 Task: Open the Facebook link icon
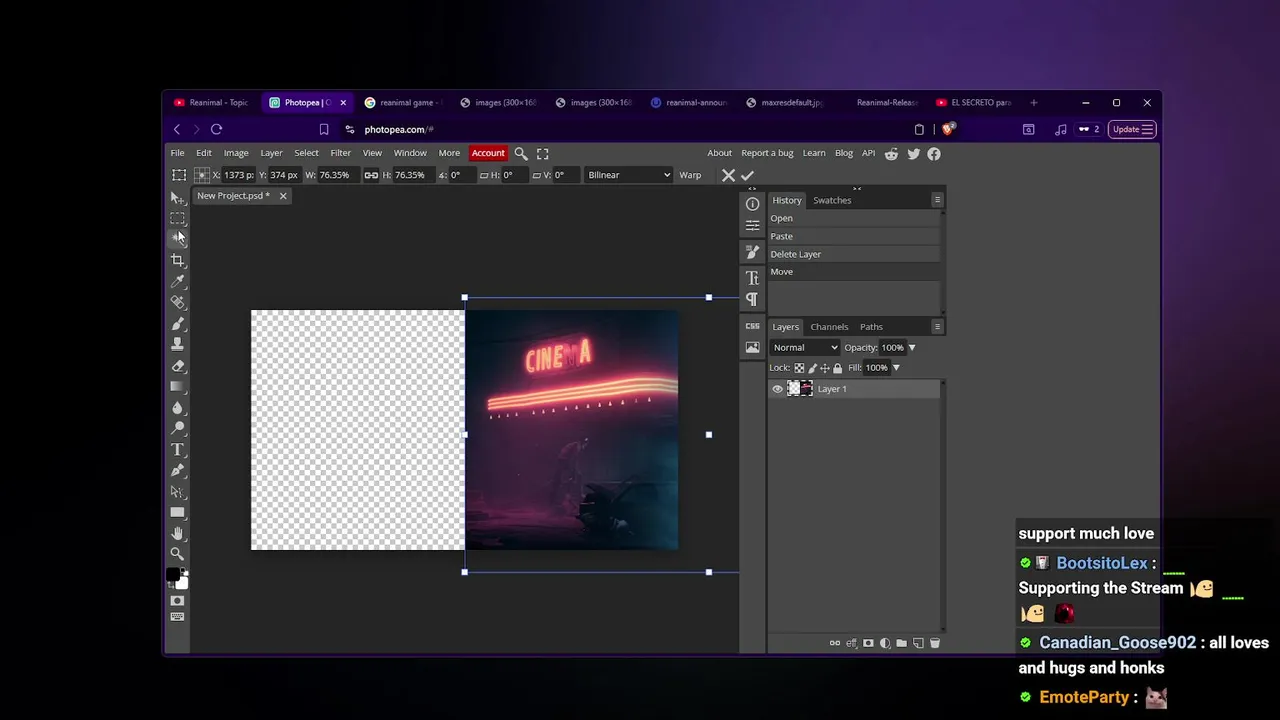(x=934, y=153)
